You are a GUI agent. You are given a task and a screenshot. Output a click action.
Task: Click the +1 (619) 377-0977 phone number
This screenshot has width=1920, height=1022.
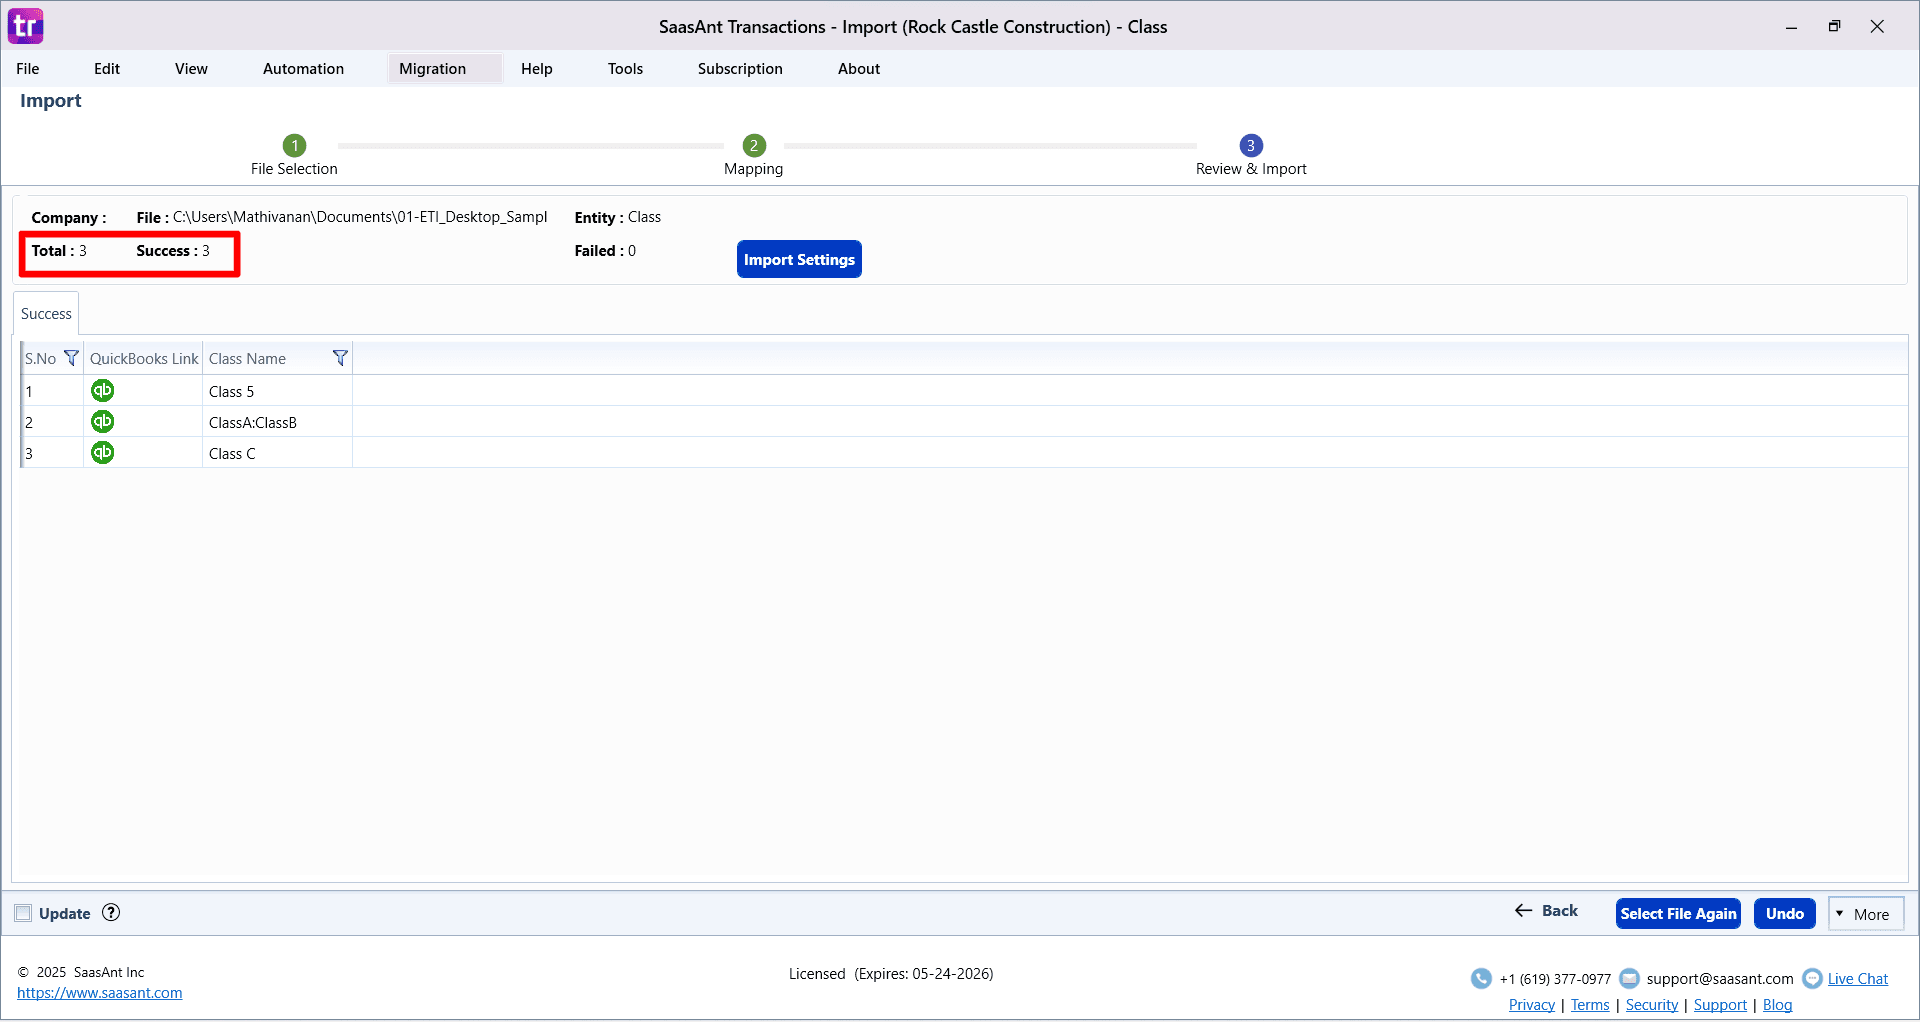[x=1556, y=979]
